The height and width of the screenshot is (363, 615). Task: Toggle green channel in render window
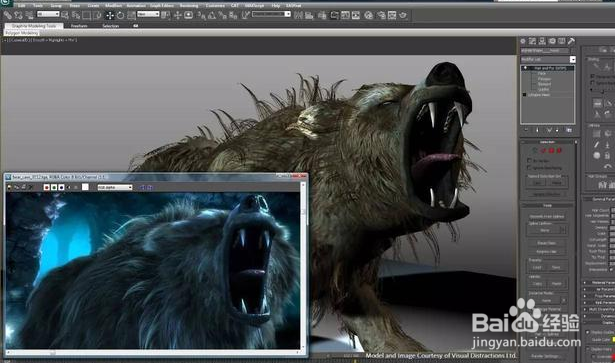[54, 187]
